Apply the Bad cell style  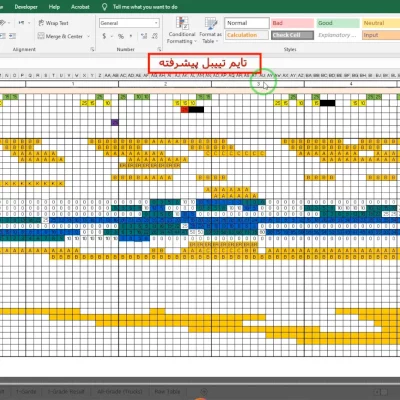pos(292,23)
